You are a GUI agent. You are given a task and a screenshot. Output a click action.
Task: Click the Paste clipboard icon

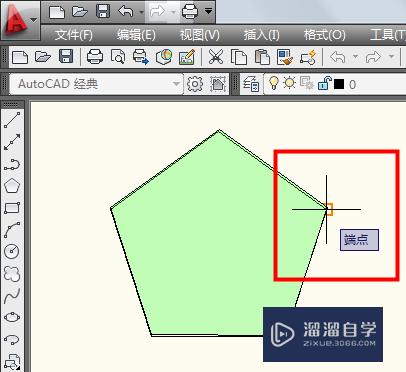[262, 57]
